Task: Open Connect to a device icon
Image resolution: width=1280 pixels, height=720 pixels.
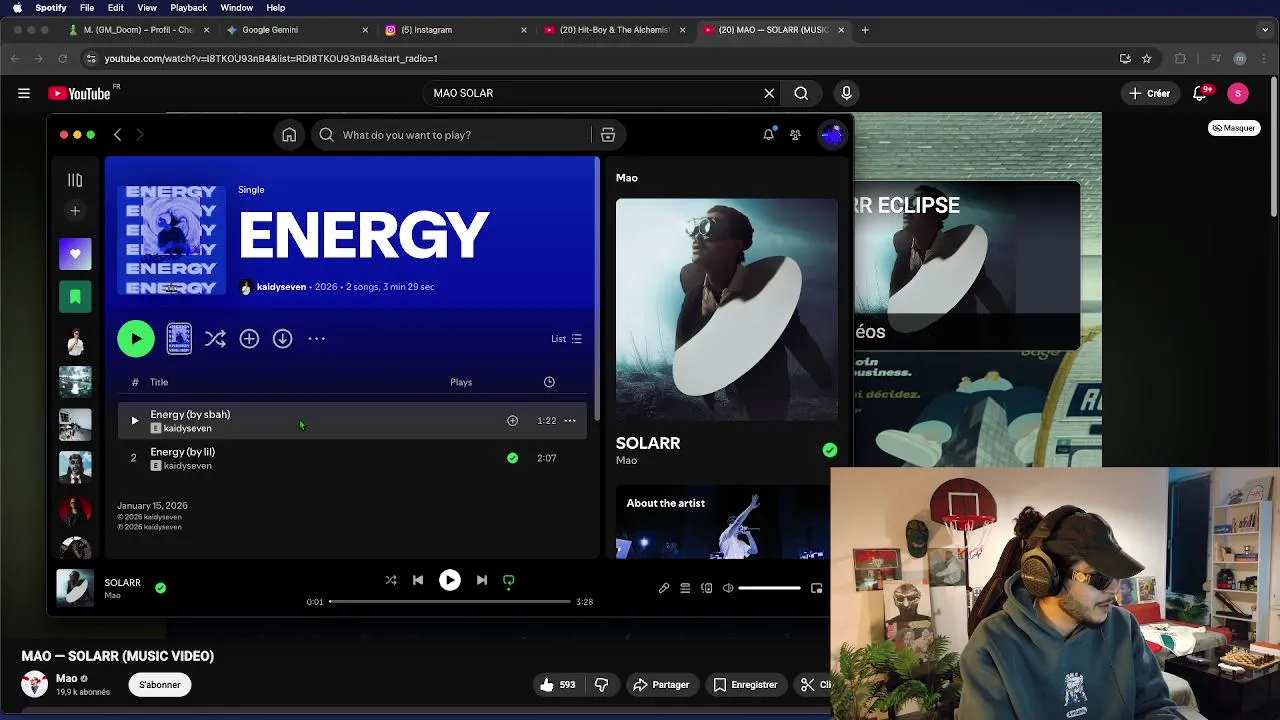Action: click(707, 588)
